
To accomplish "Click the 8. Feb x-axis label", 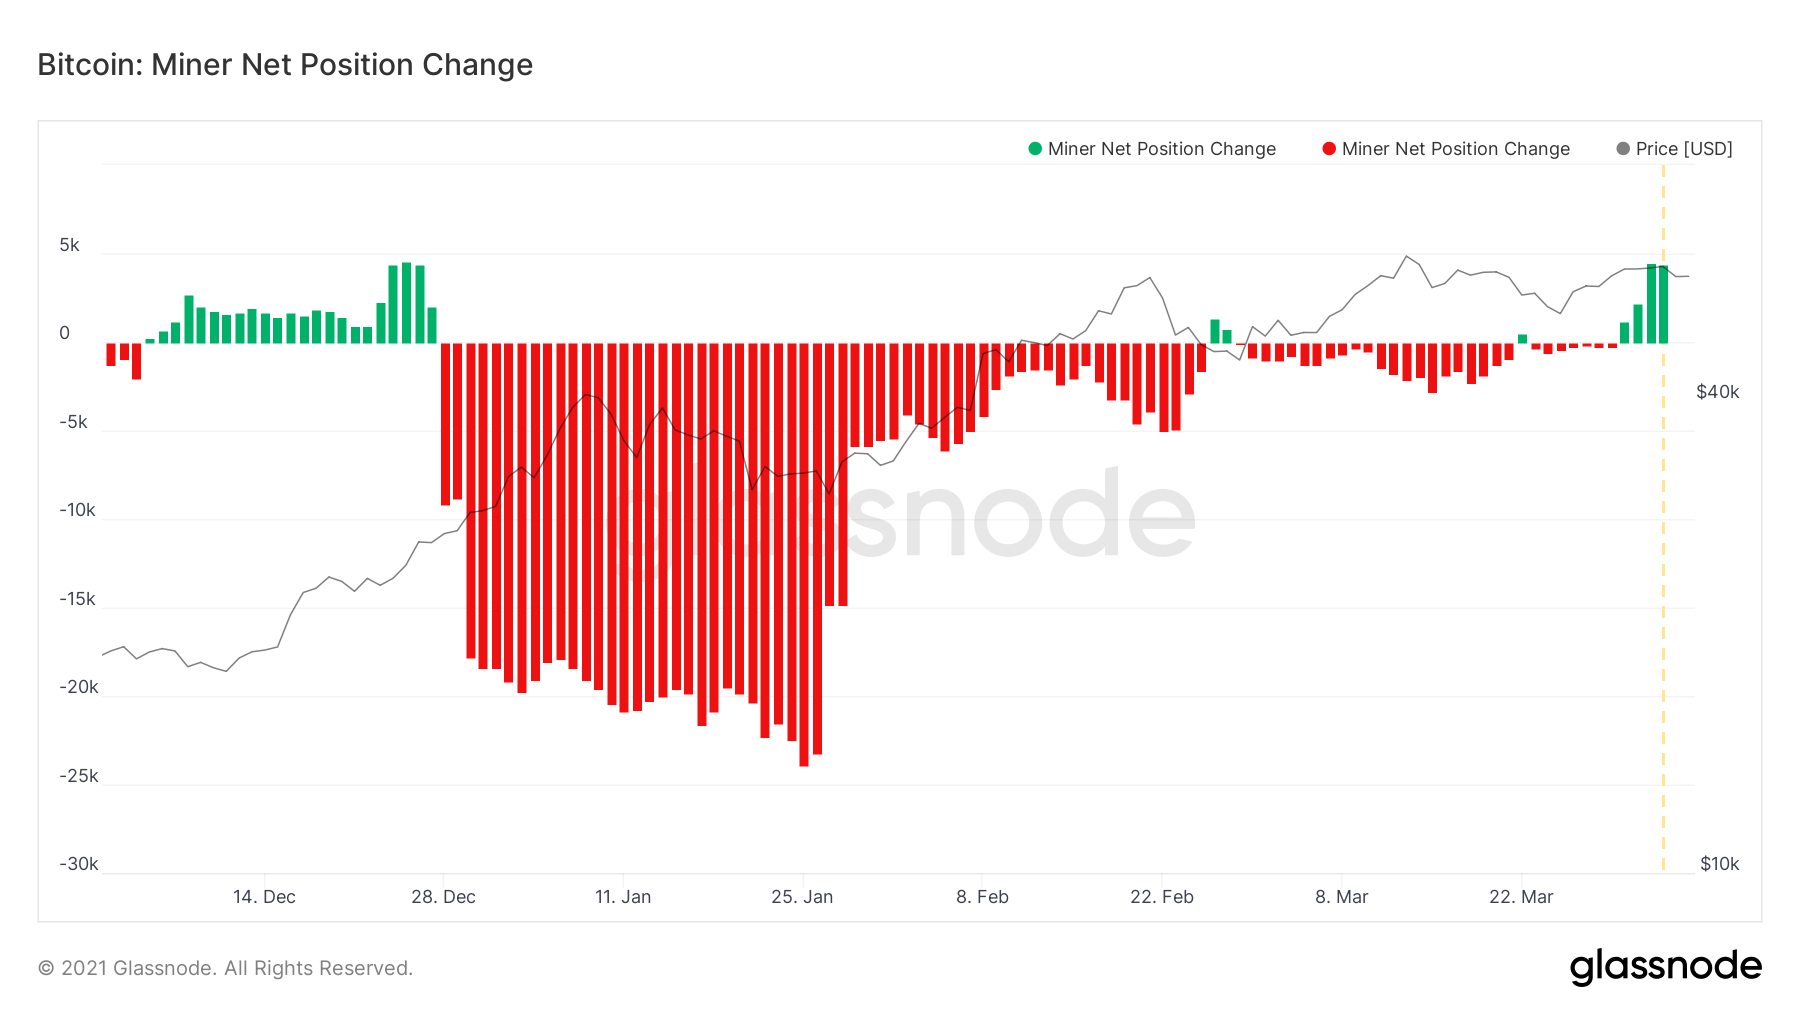I will pos(982,897).
